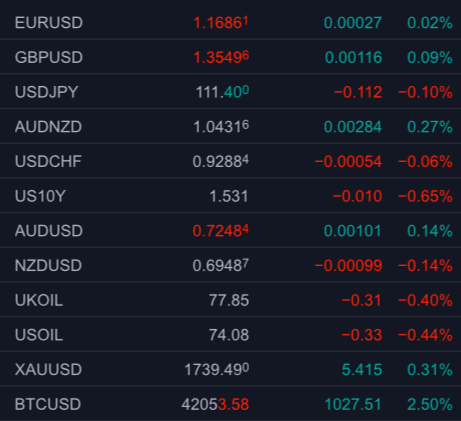Click XAUUSD change value 5.415

[x=362, y=370]
